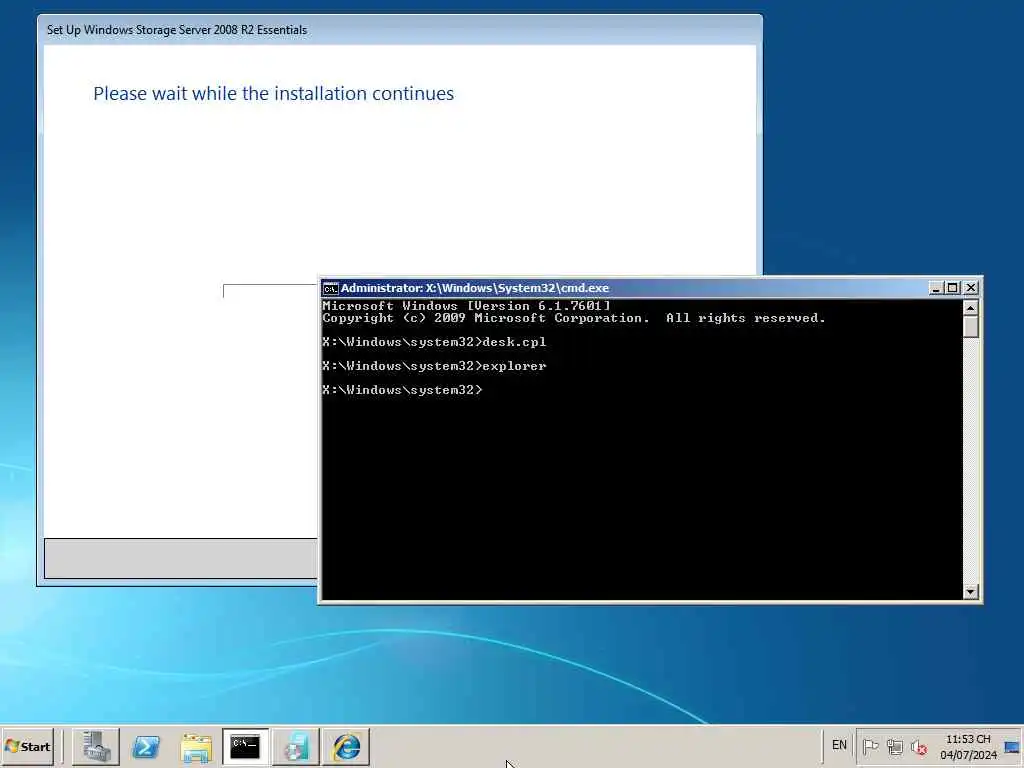
Task: Click the Show desktop icon in tray
Action: pos(1012,746)
